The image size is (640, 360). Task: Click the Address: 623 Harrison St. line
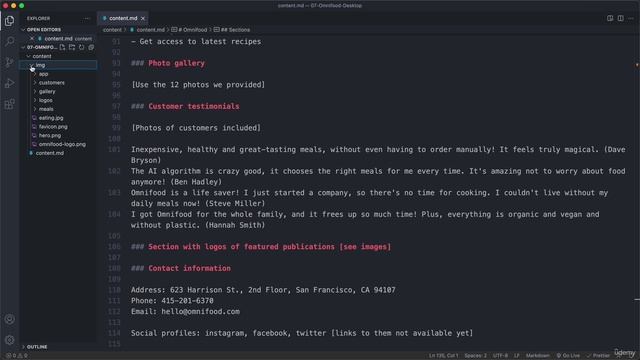tap(263, 290)
